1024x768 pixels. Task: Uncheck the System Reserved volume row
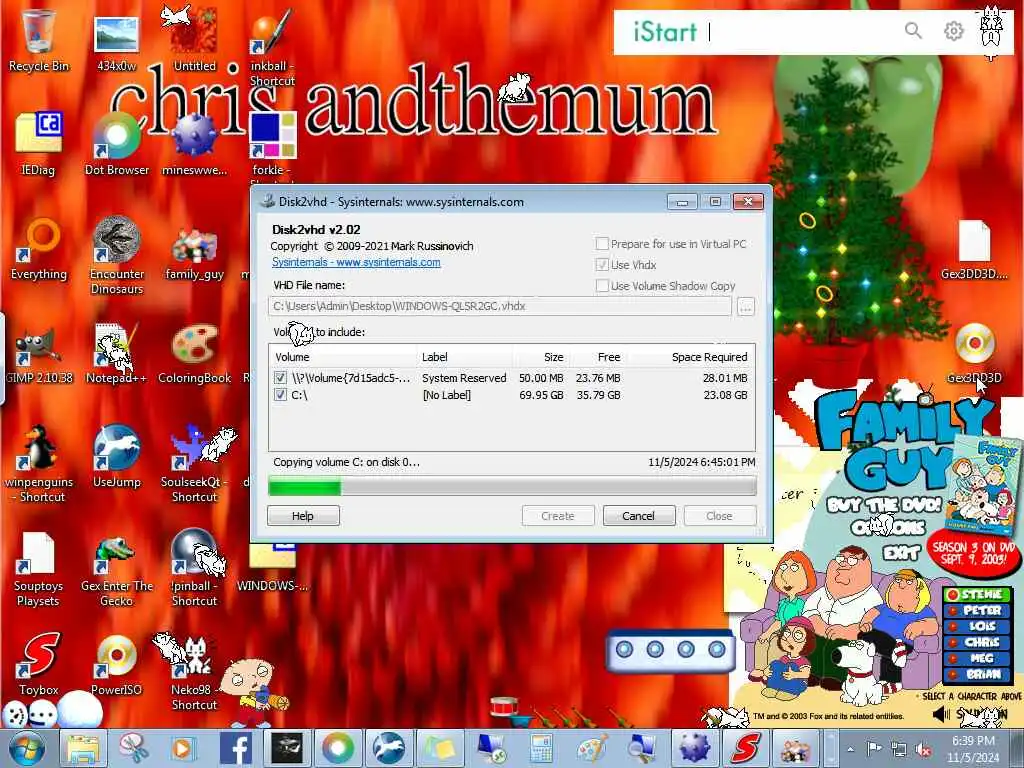click(280, 377)
